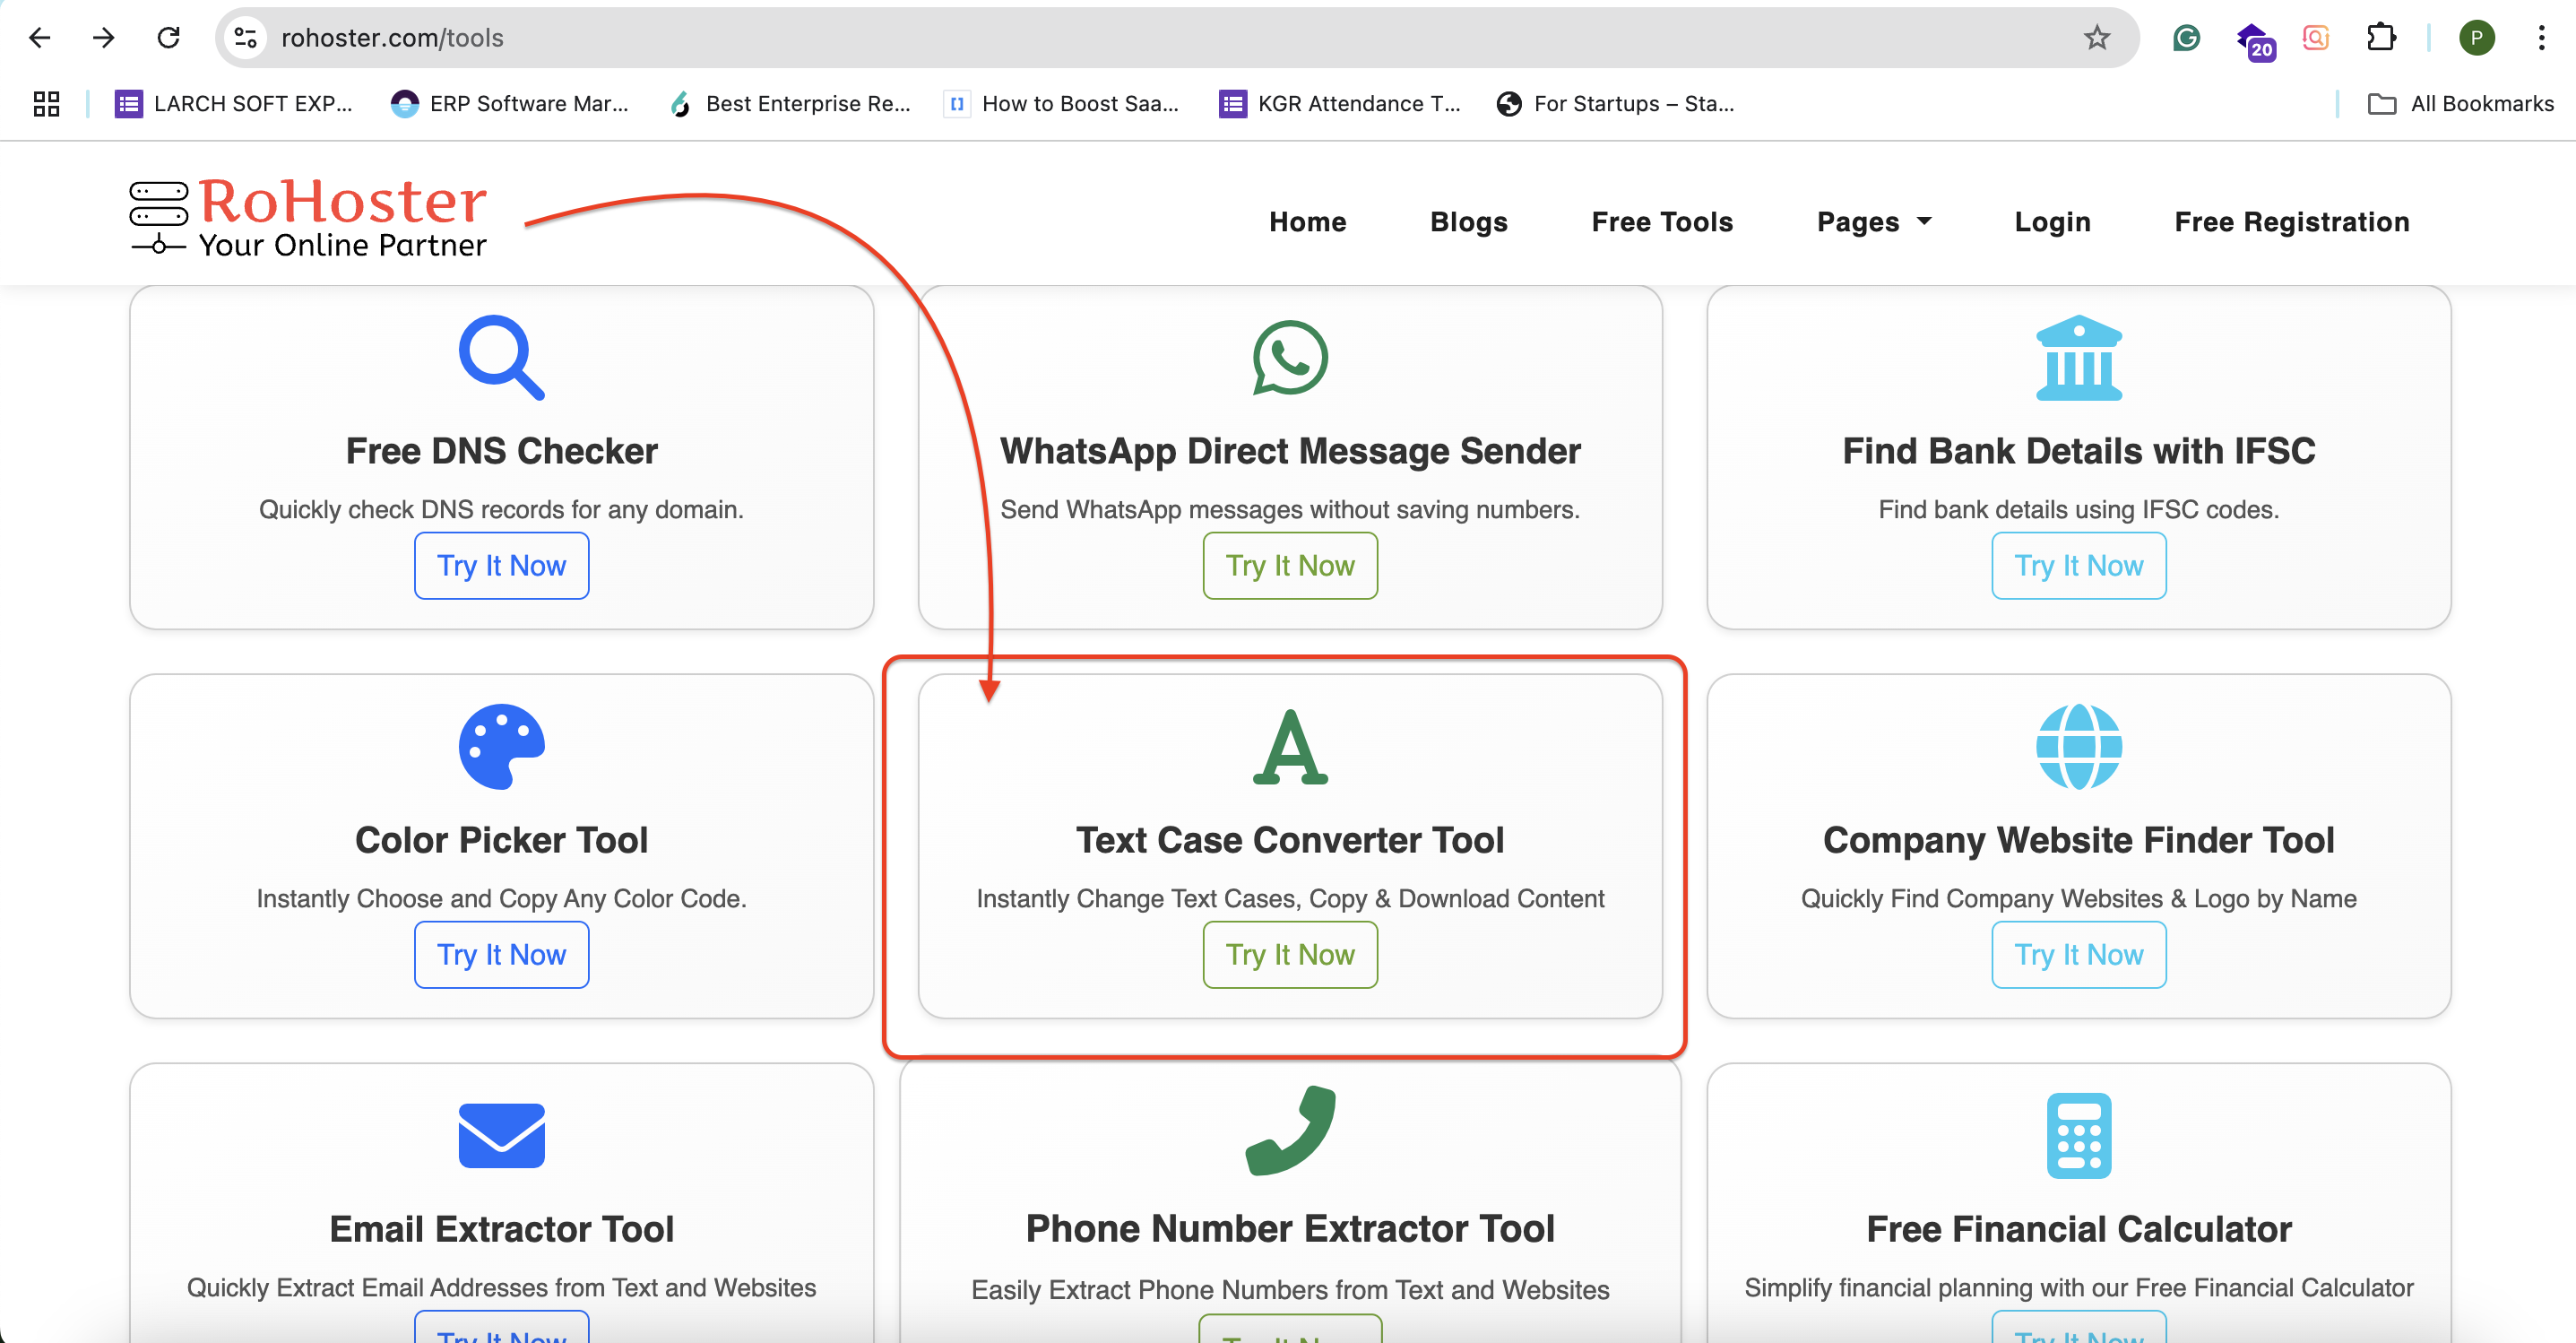Viewport: 2576px width, 1343px height.
Task: Click the bank building icon
Action: pos(2078,357)
